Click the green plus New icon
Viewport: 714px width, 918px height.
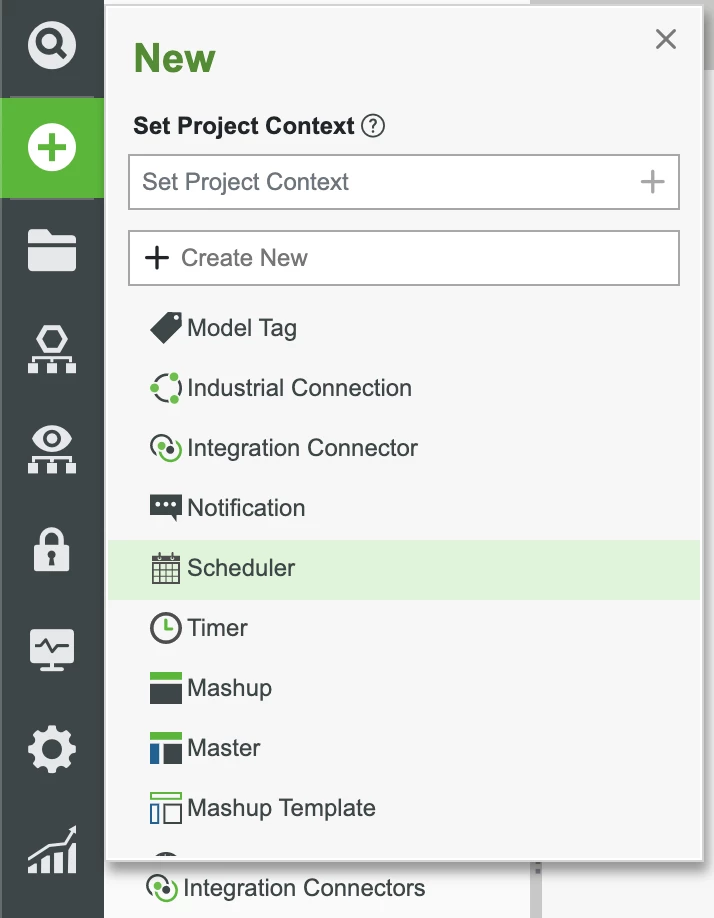(x=51, y=146)
